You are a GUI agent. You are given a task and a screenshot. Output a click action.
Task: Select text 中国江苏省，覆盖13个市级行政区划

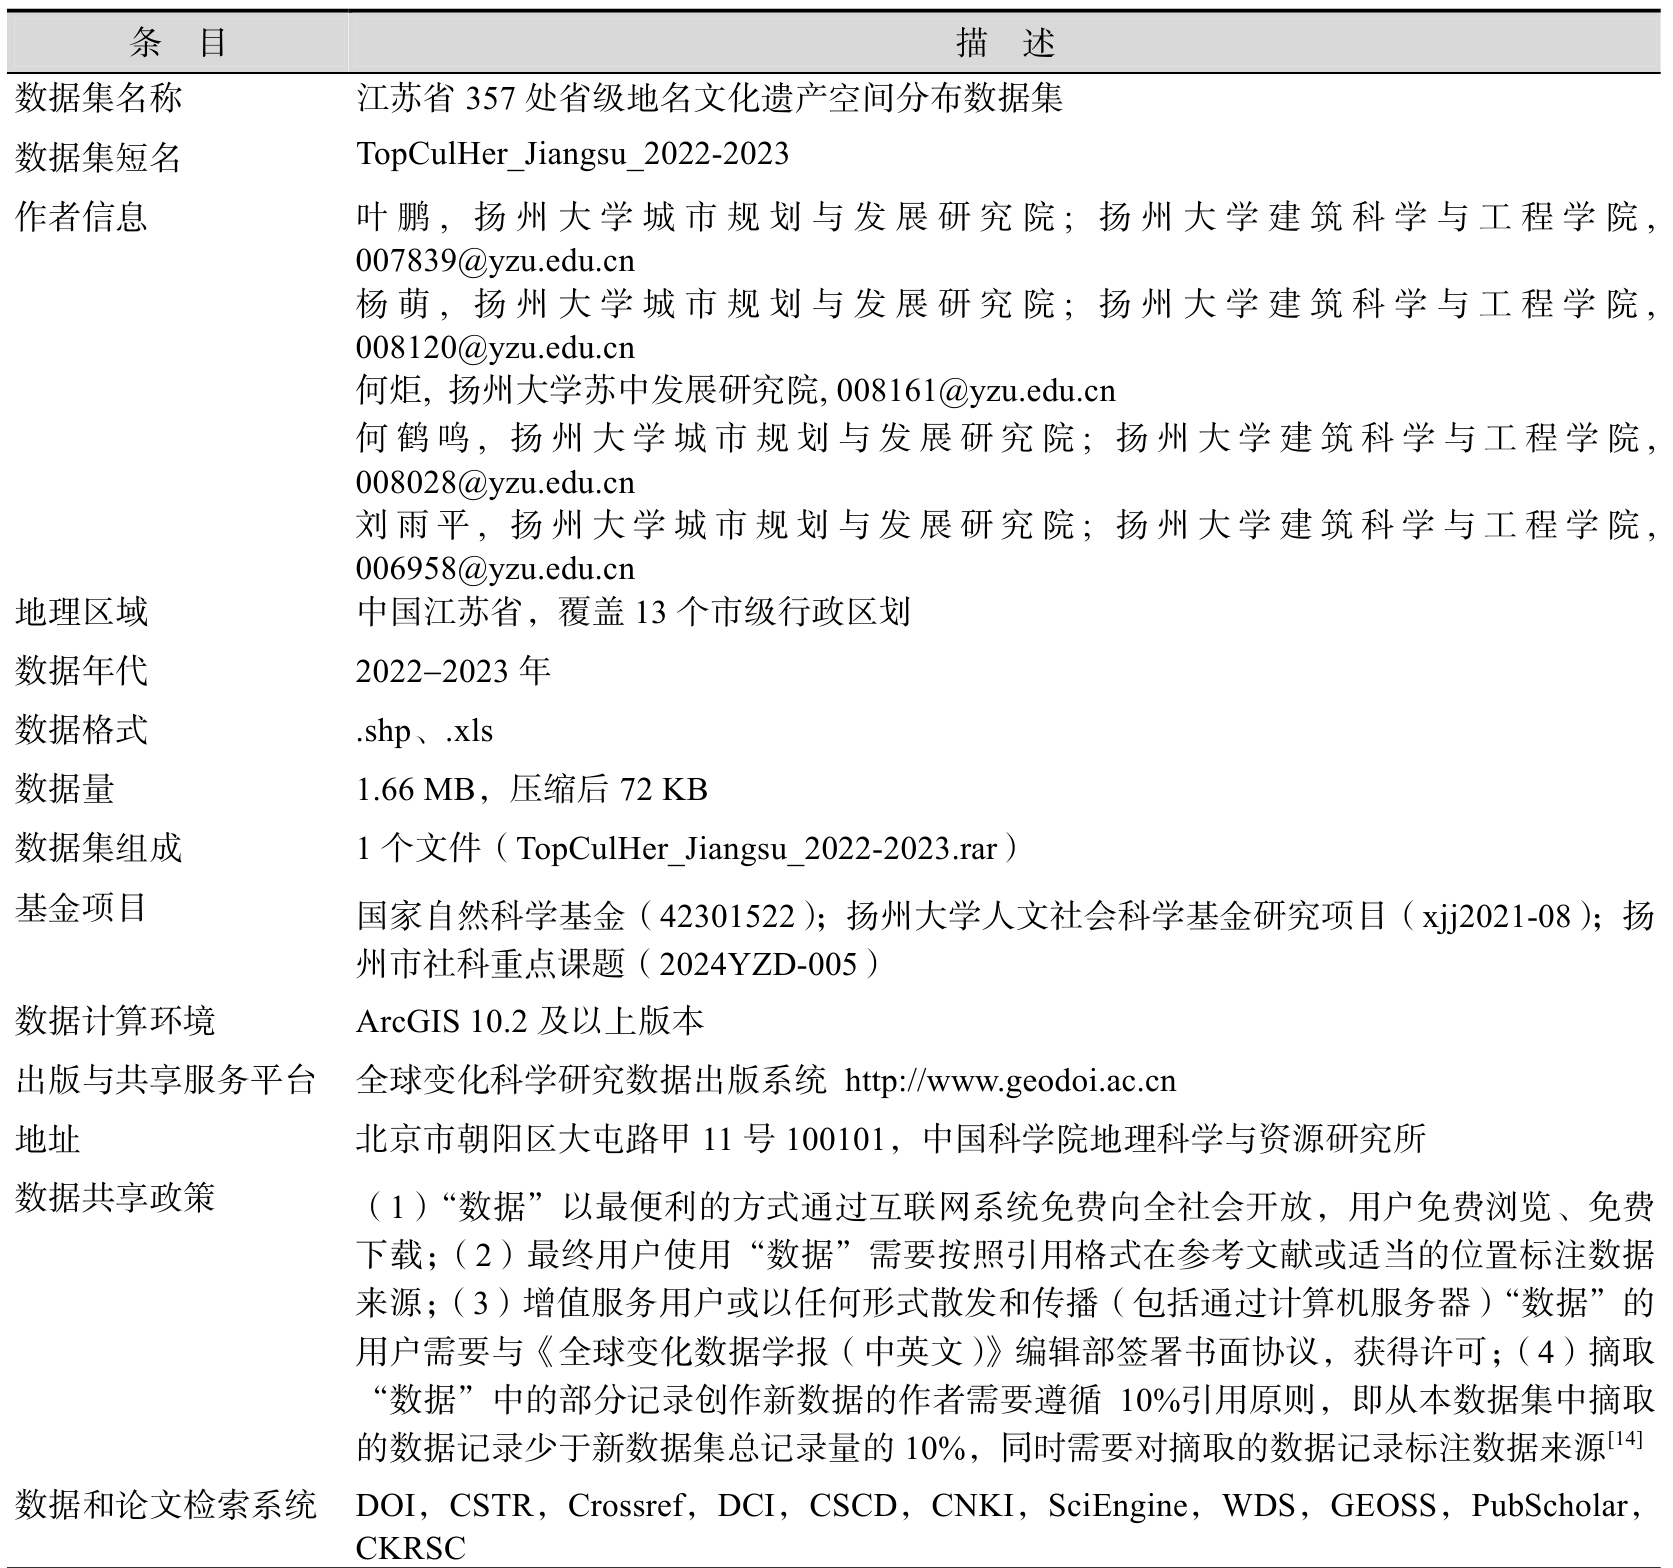point(633,611)
